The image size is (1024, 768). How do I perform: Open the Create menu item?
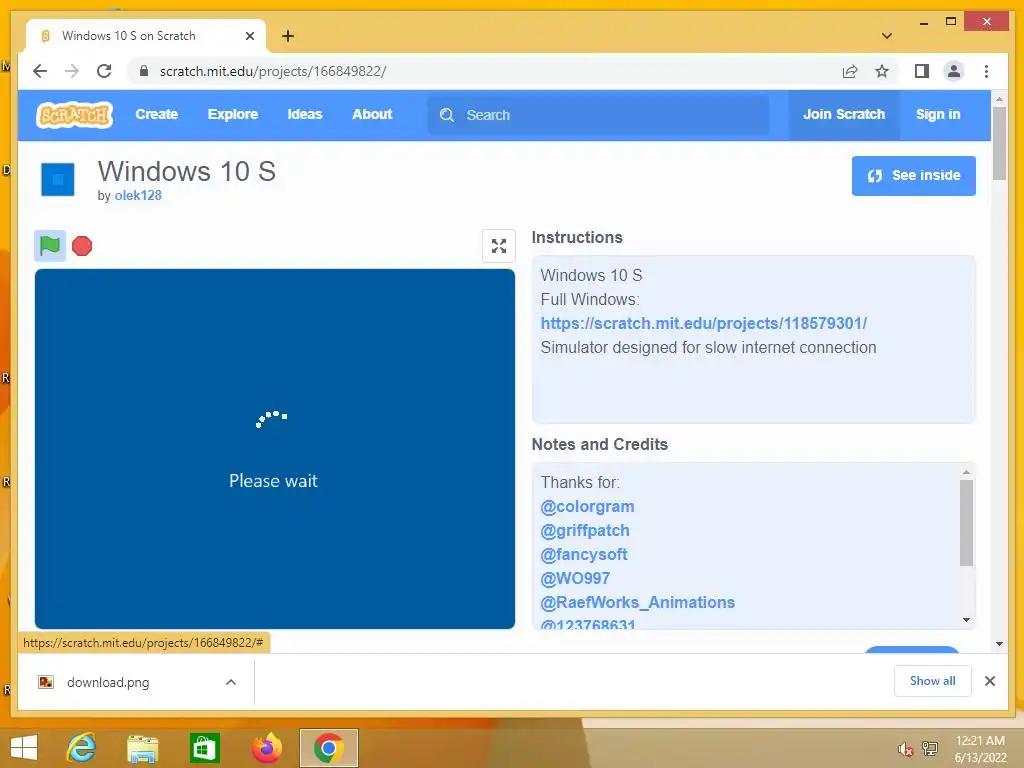pyautogui.click(x=157, y=114)
